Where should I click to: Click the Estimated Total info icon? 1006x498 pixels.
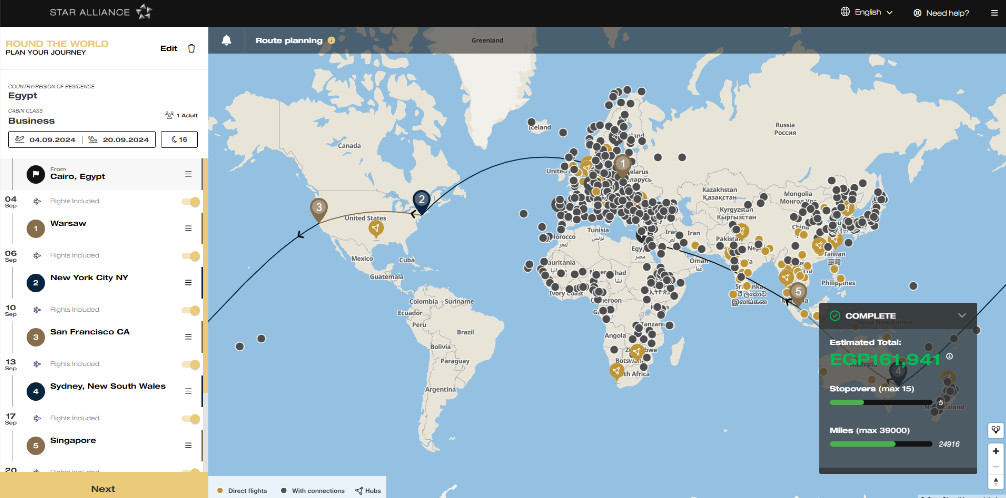(x=950, y=357)
